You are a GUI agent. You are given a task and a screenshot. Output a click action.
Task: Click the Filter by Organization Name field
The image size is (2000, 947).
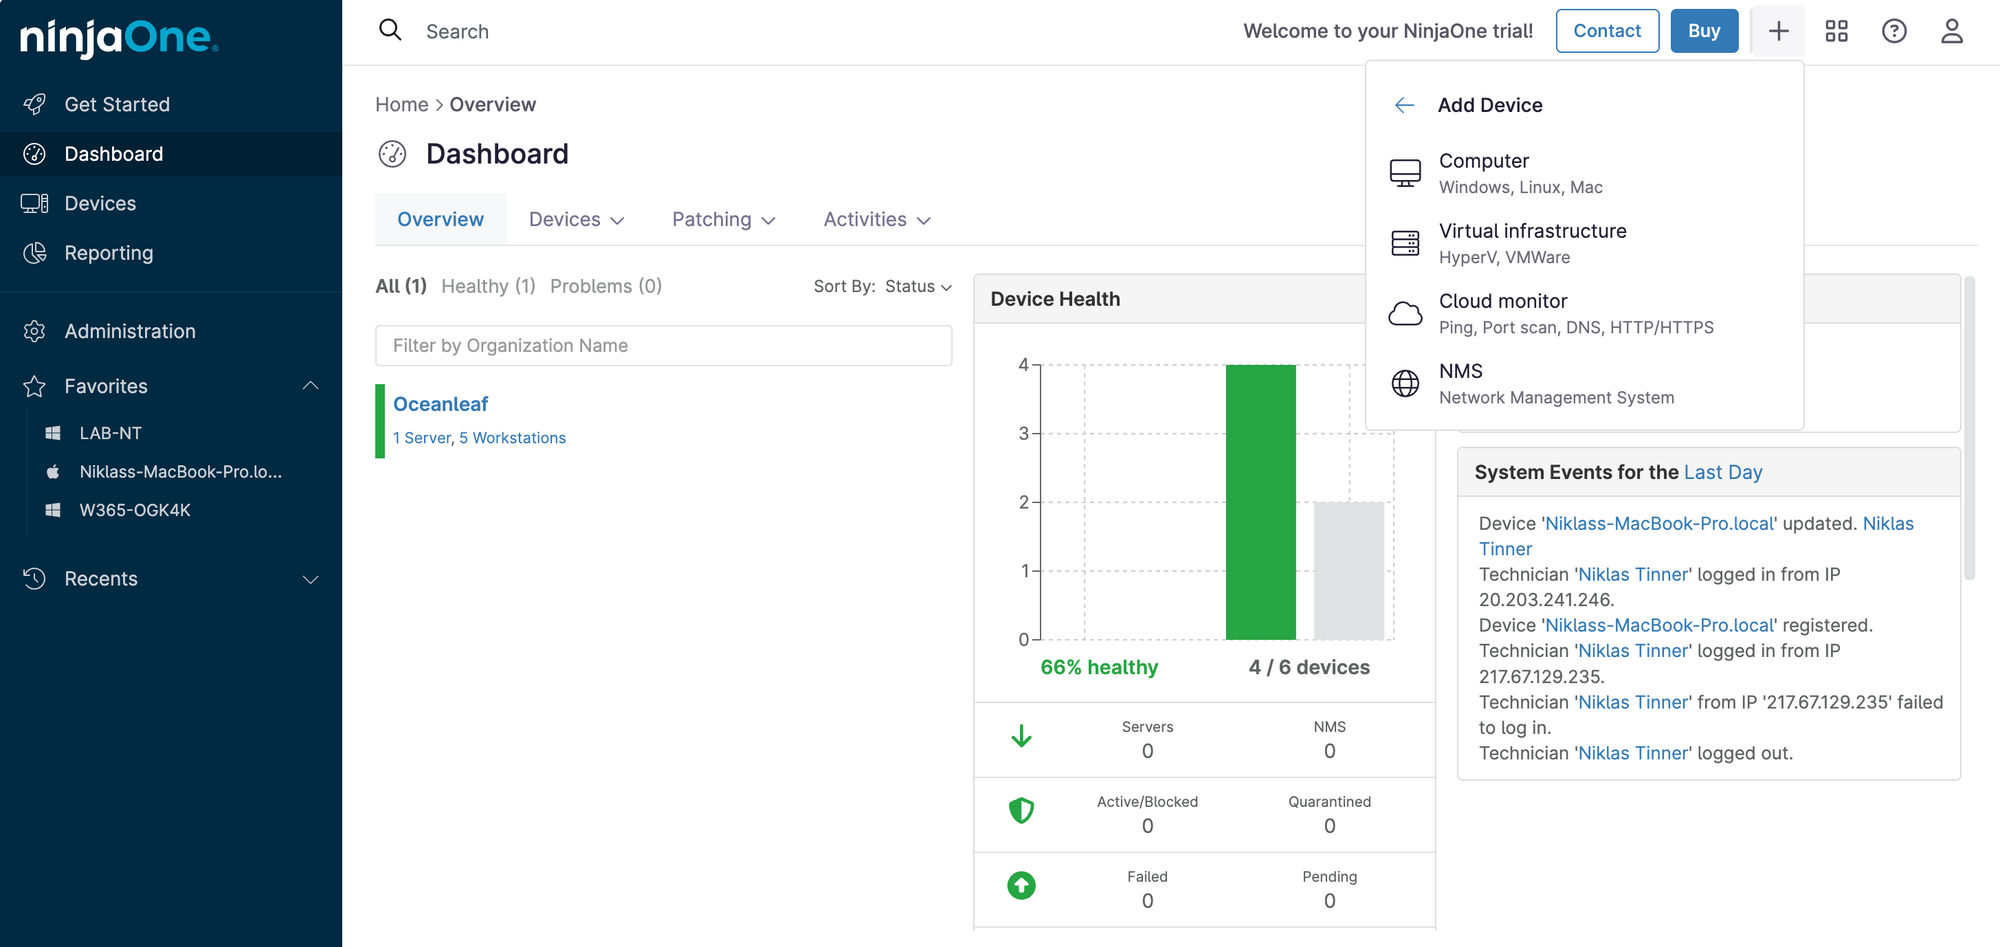point(663,345)
